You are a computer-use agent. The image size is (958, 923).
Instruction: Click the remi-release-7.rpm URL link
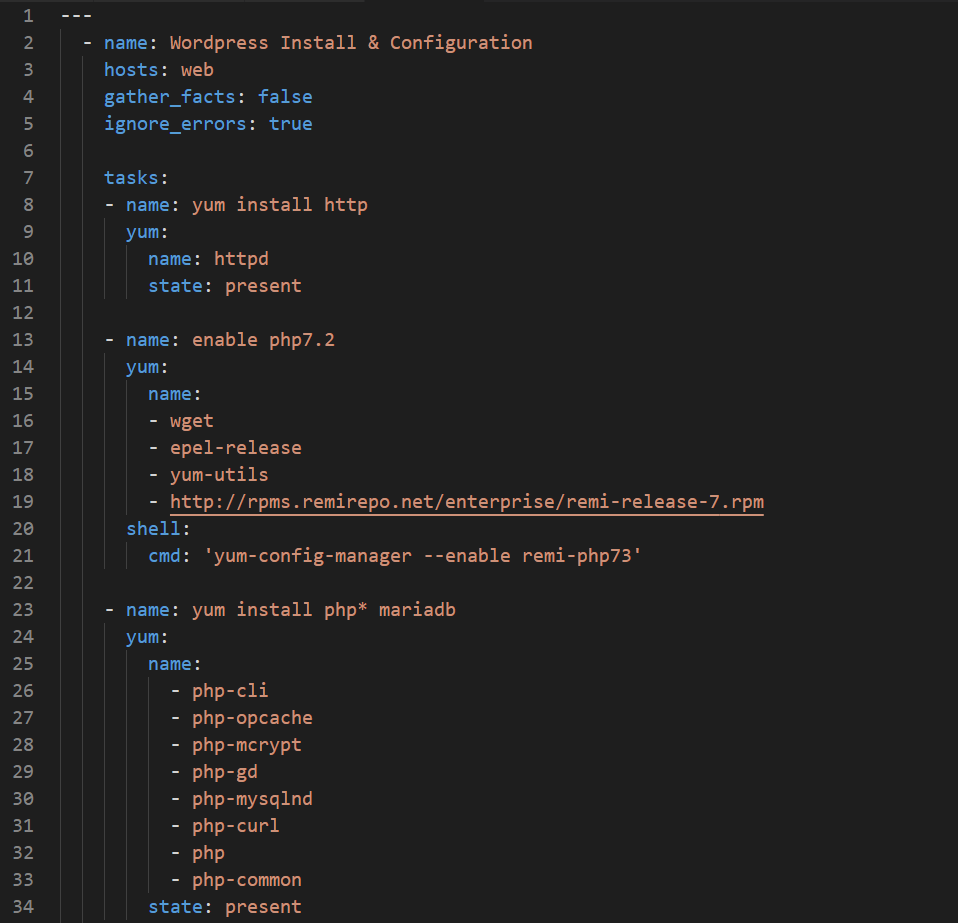click(467, 502)
